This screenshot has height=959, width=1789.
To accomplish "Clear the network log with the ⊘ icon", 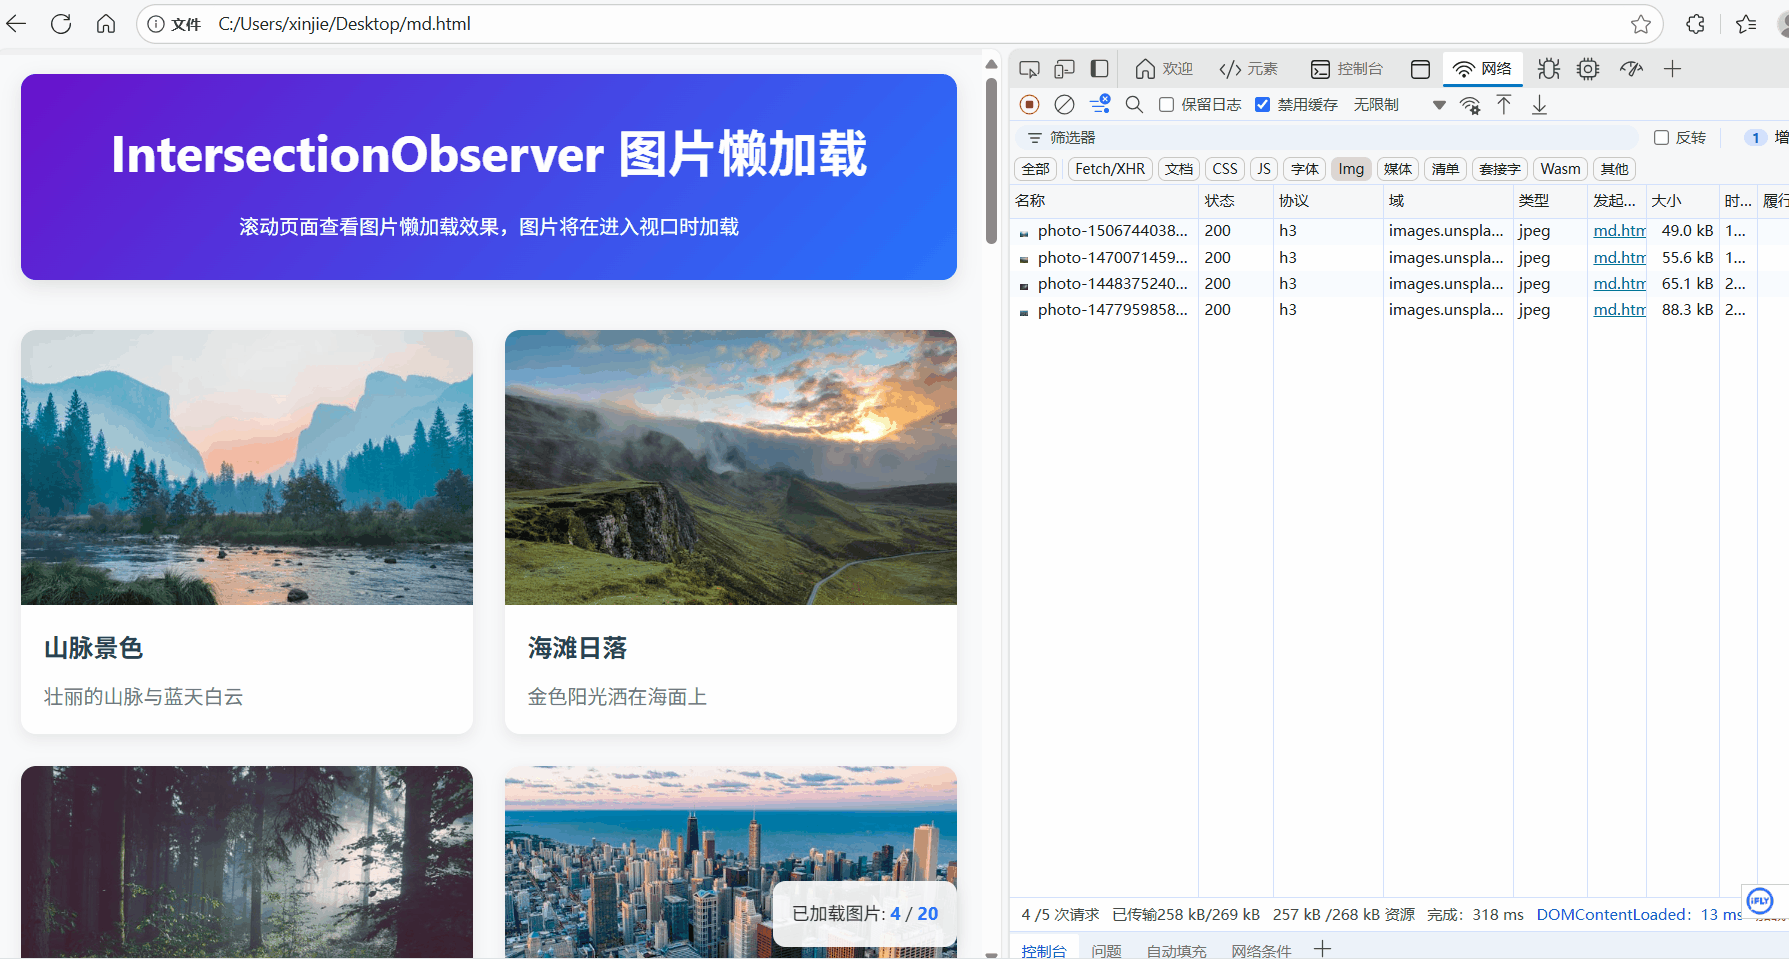I will [x=1064, y=104].
